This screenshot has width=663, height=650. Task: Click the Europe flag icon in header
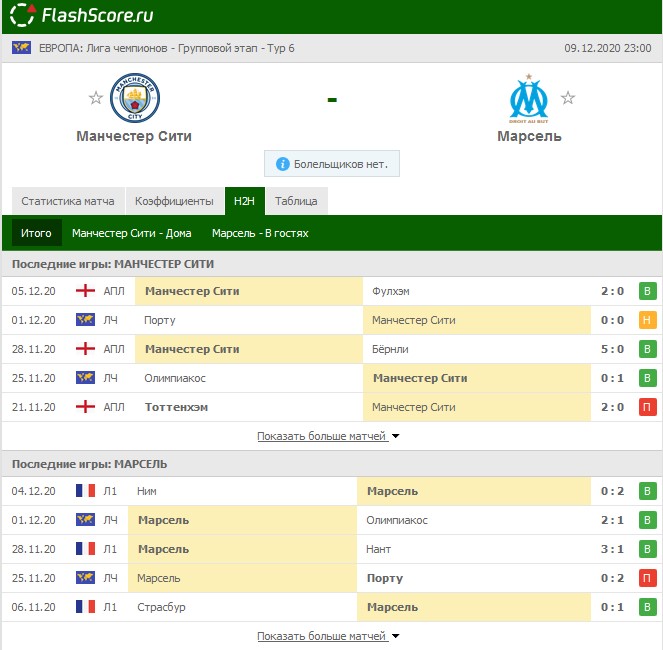tap(21, 47)
